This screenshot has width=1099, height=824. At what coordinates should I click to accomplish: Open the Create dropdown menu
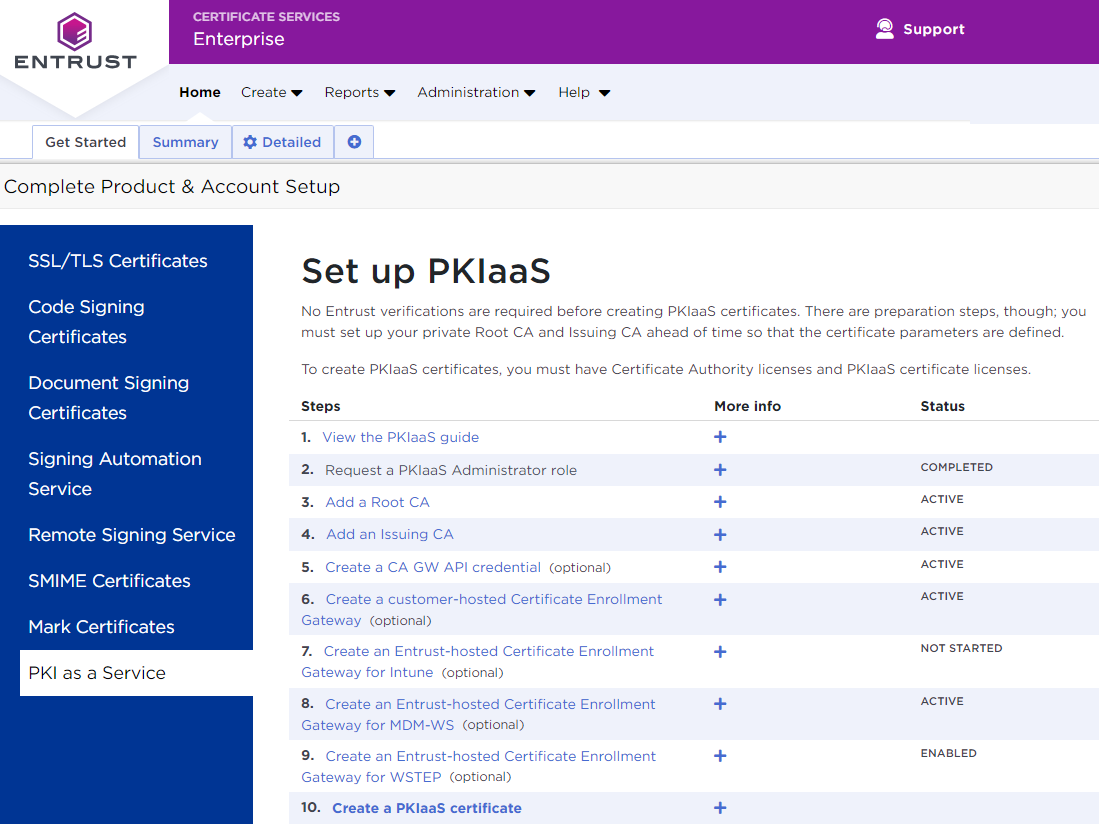pyautogui.click(x=271, y=92)
